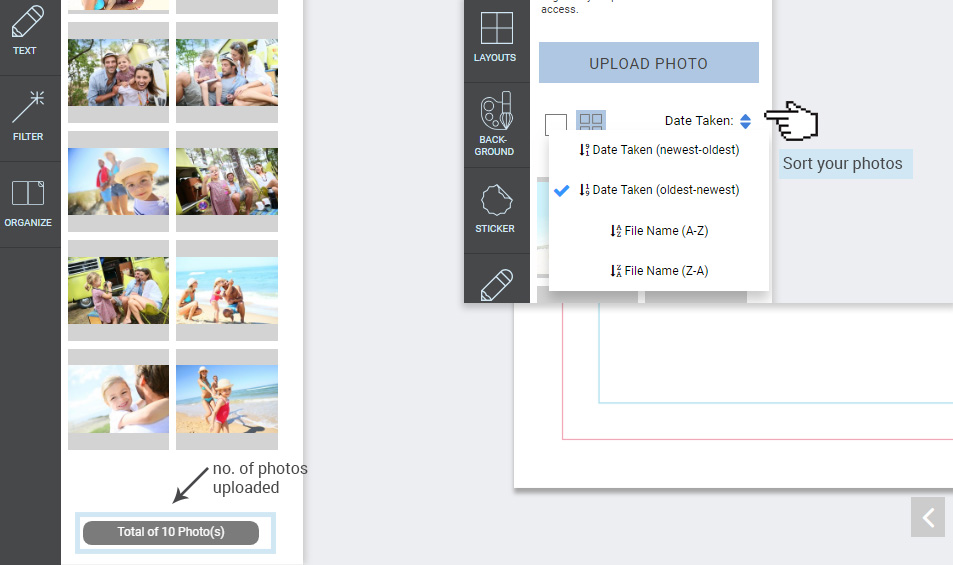
Task: Open the Layouts panel
Action: tap(496, 38)
